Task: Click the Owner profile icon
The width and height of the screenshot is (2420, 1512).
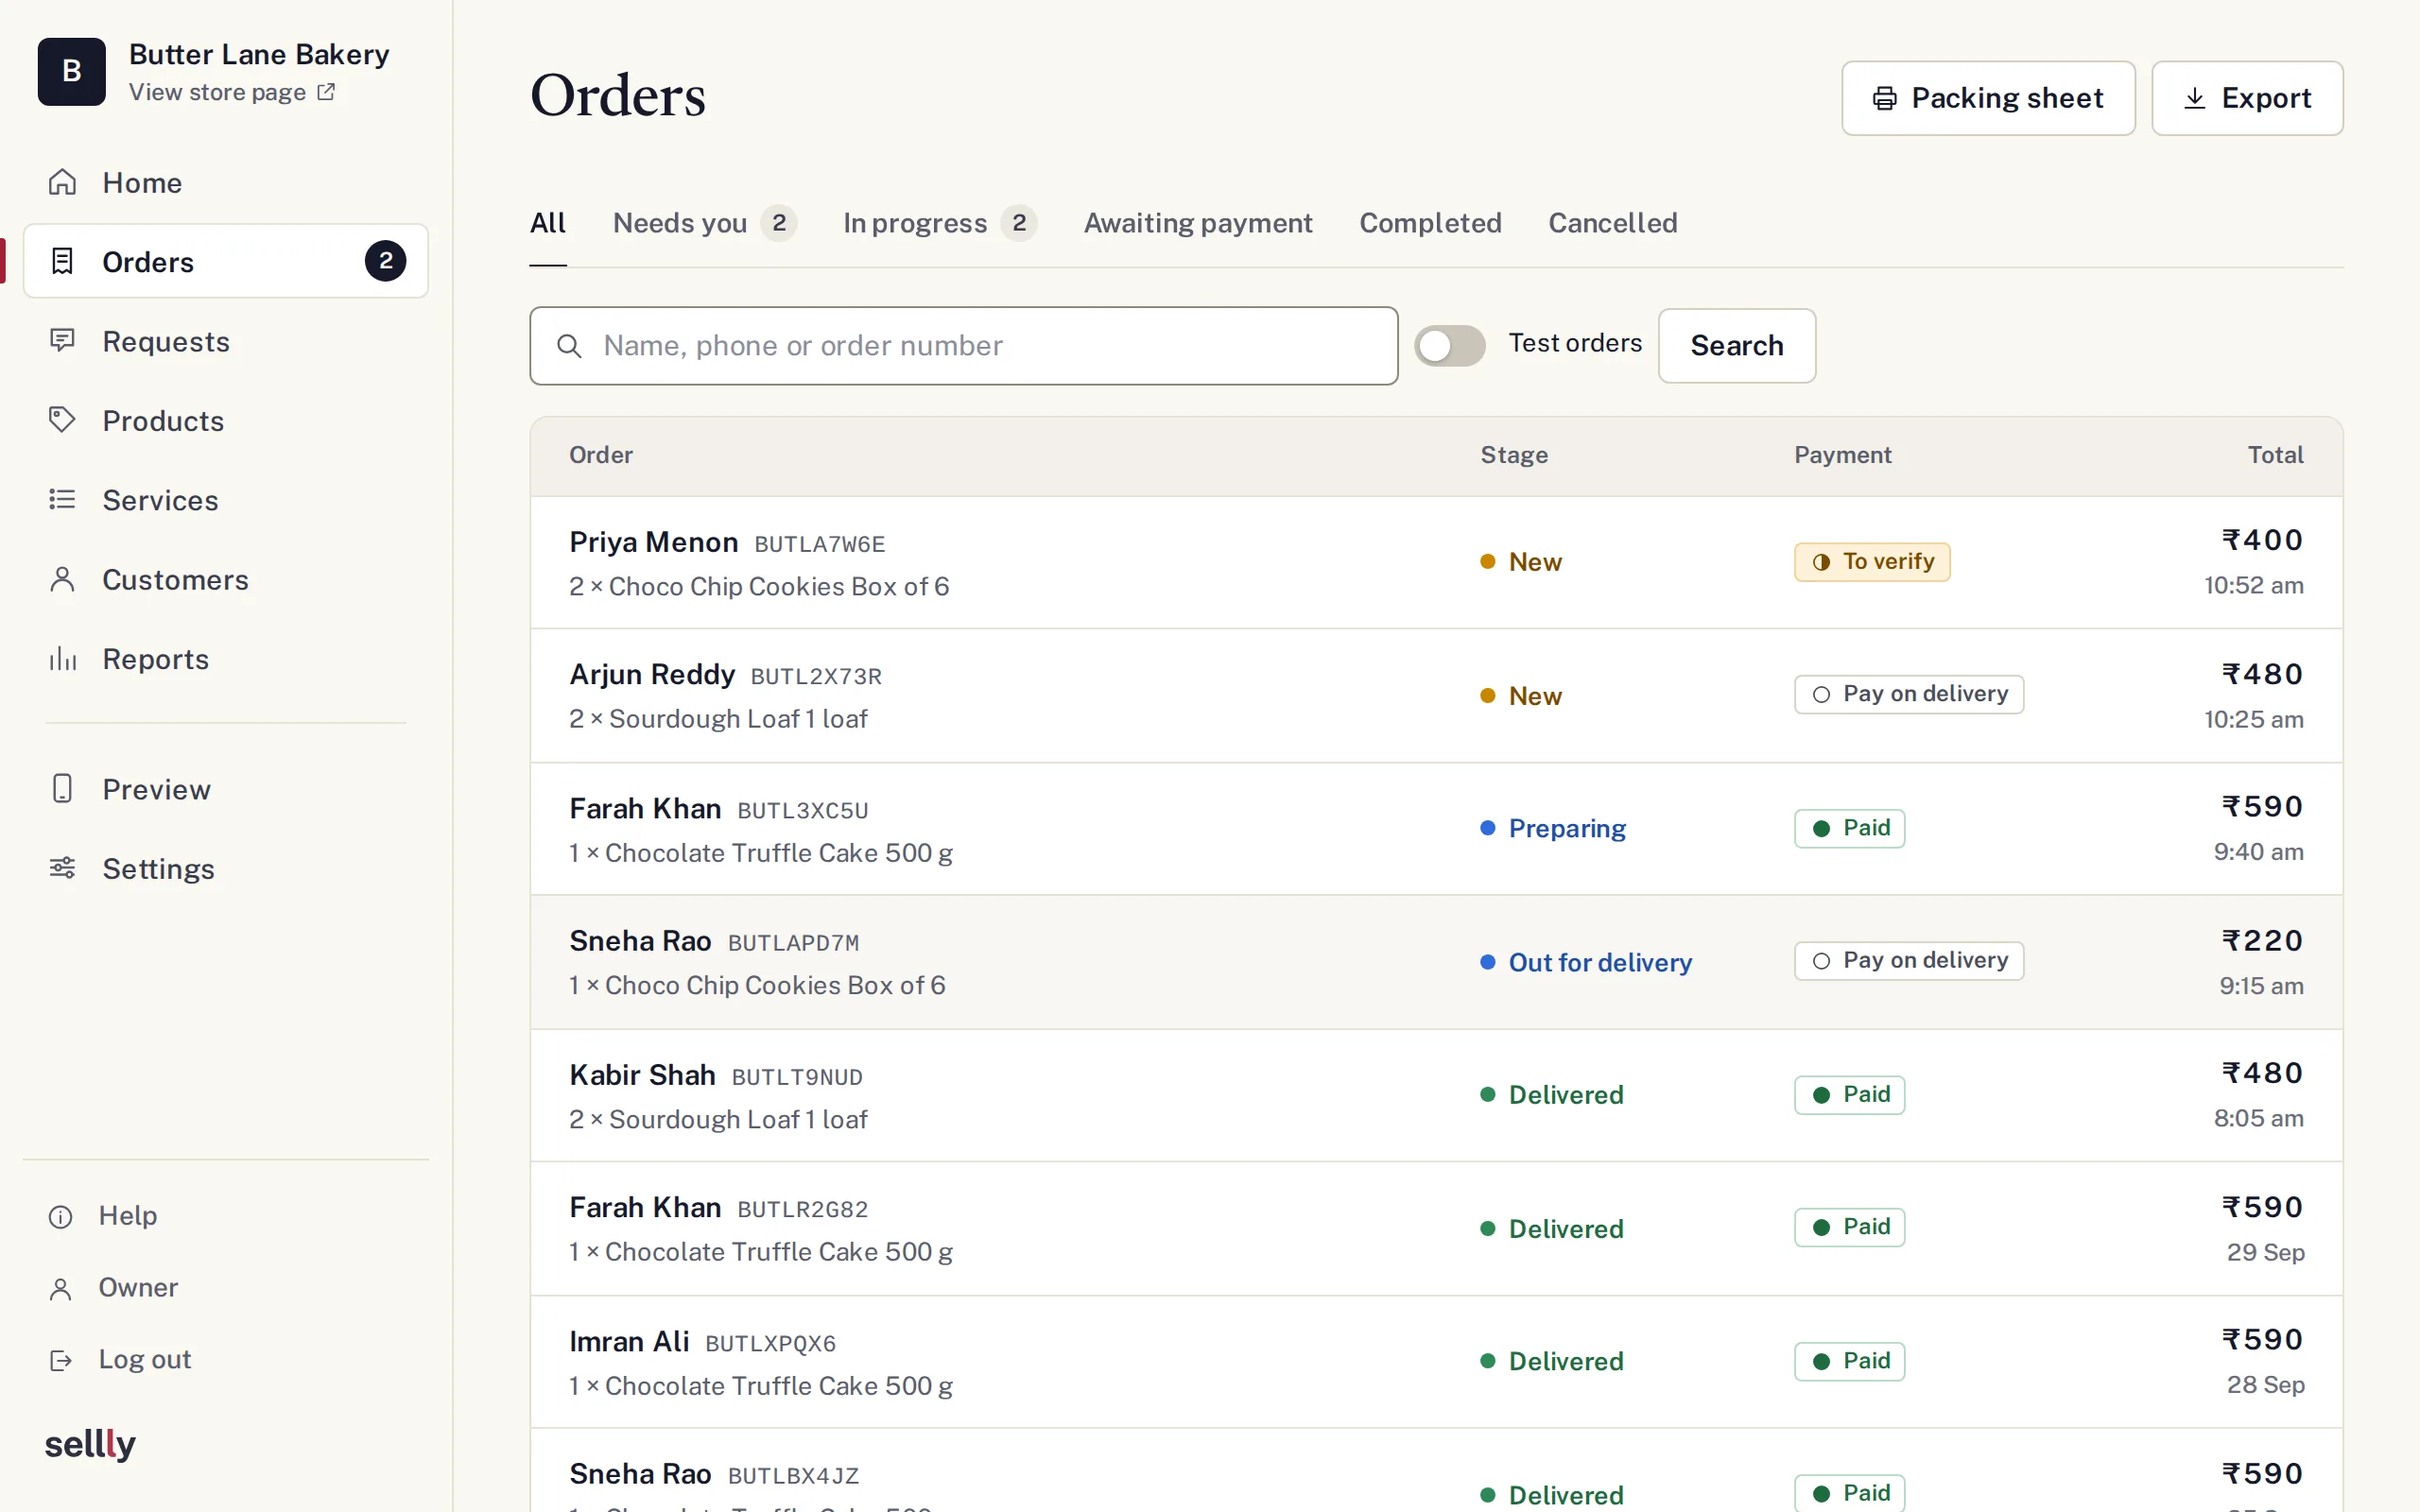Action: (61, 1288)
